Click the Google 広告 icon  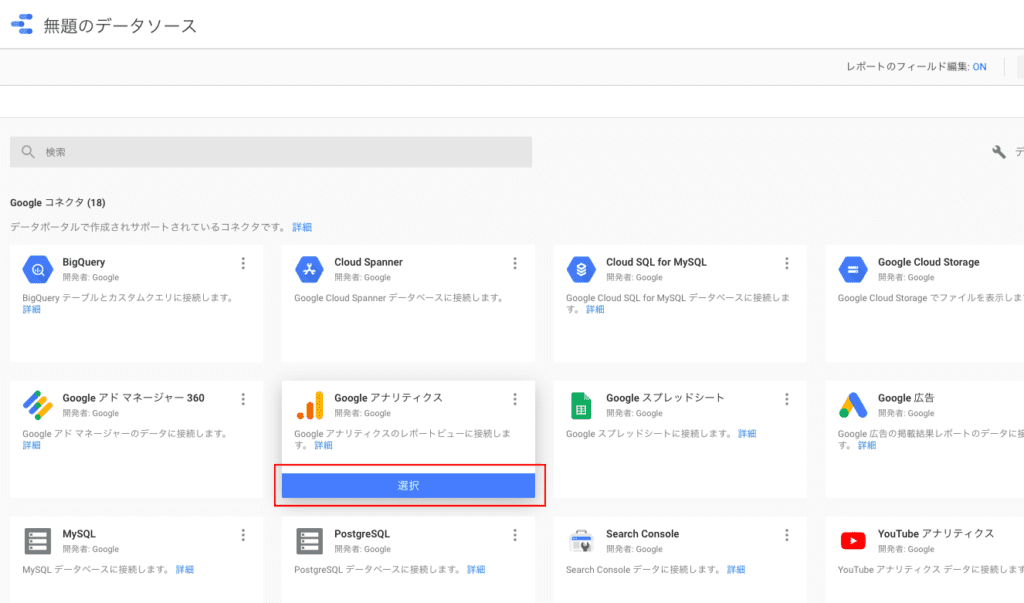tap(853, 405)
